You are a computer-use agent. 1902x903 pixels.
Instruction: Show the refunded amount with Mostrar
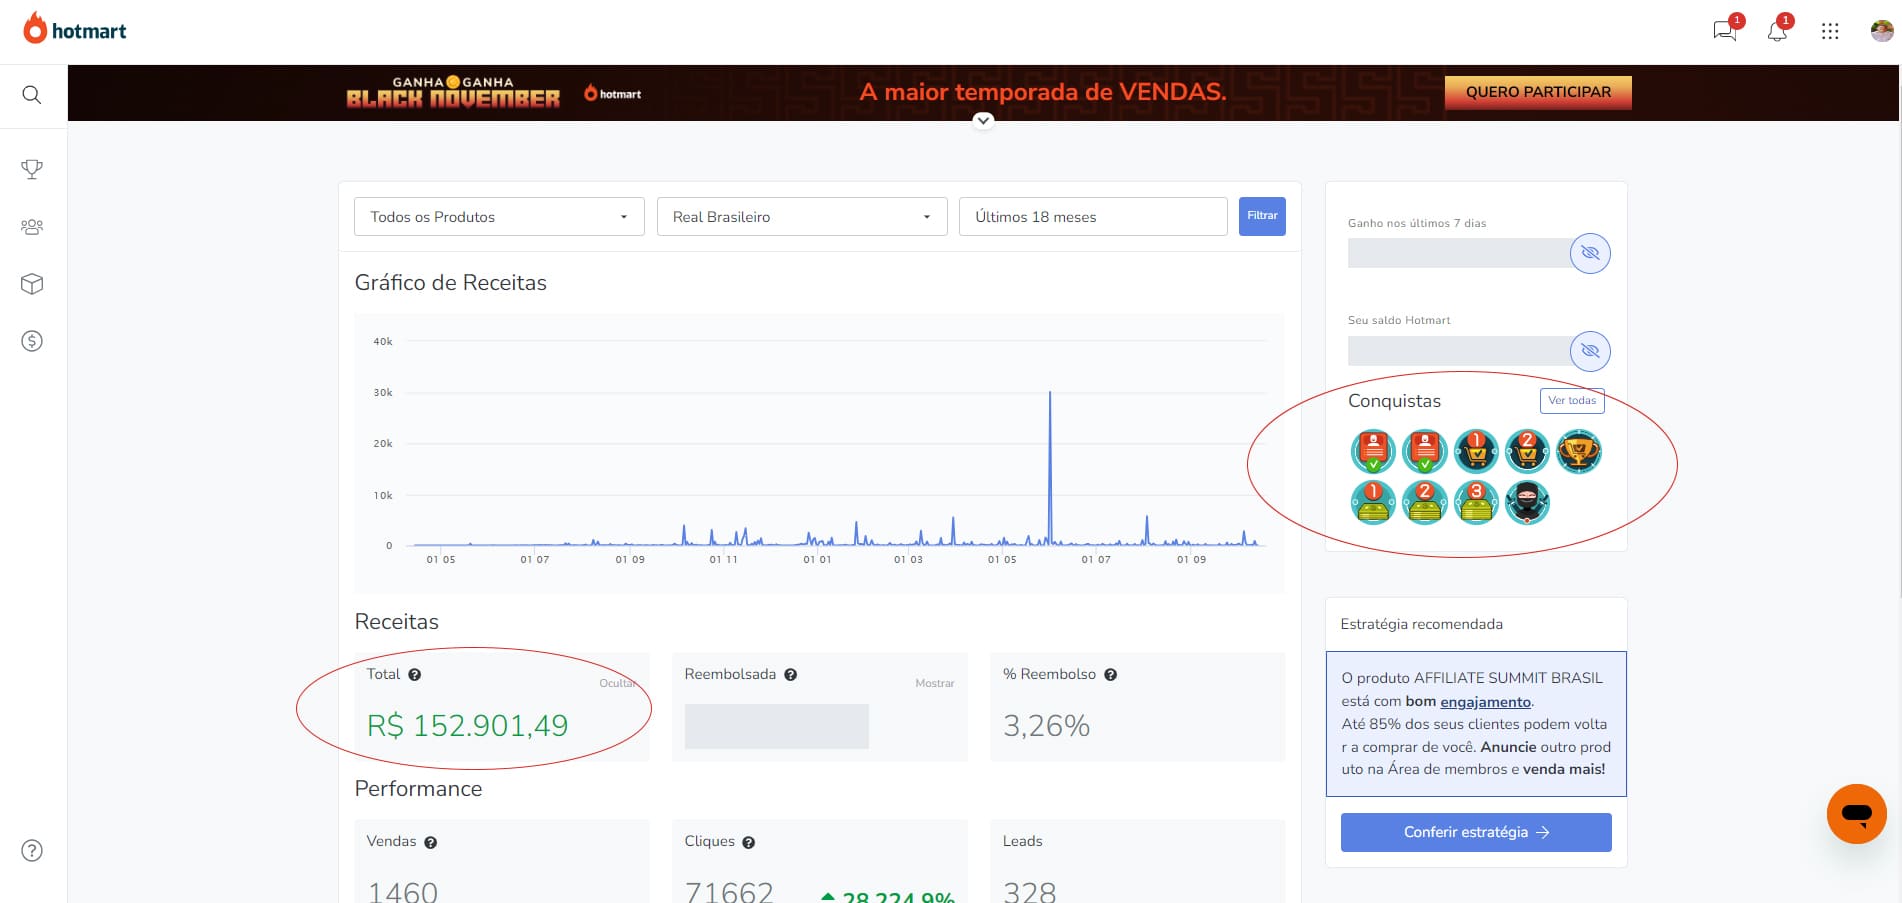click(x=934, y=683)
